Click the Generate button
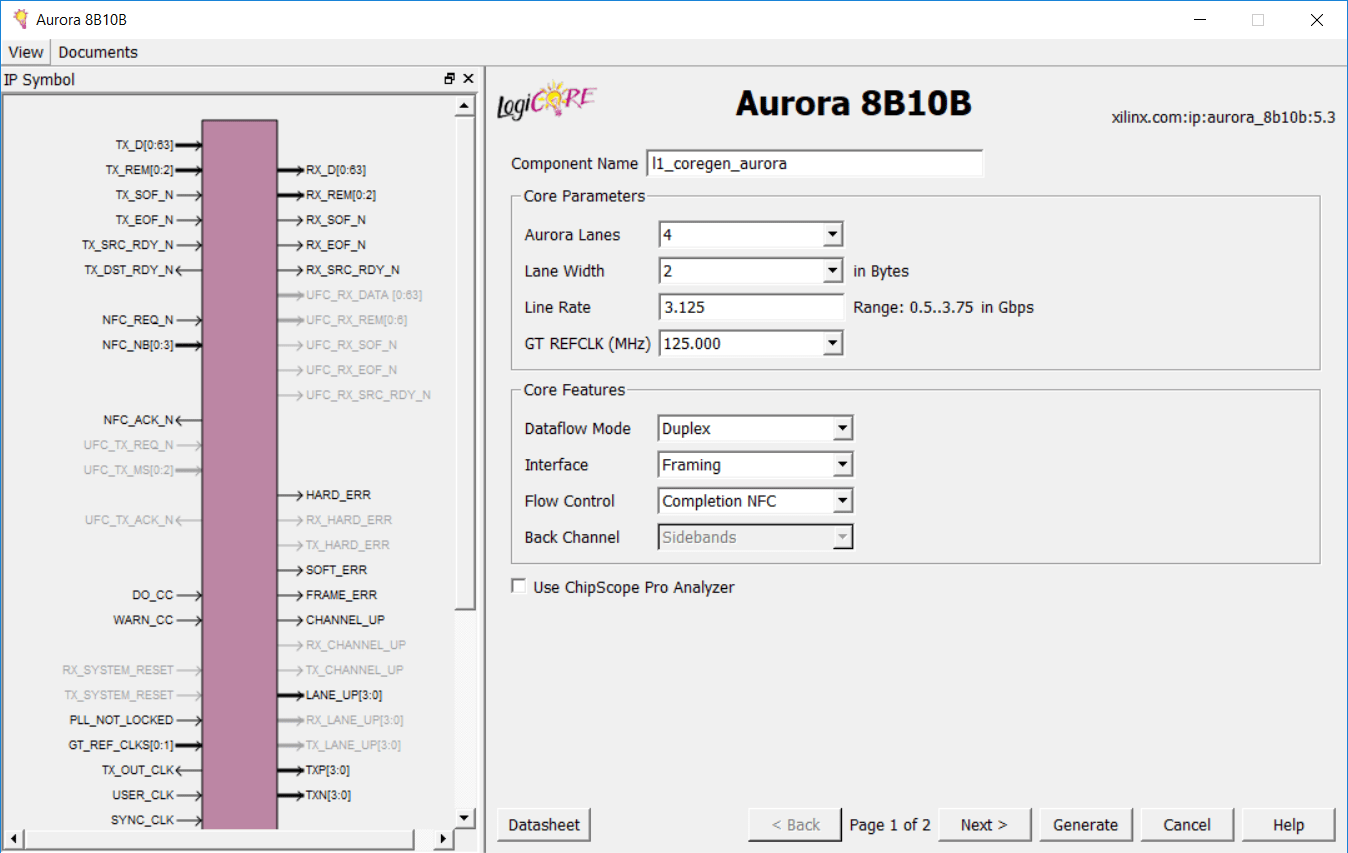The width and height of the screenshot is (1348, 853). [x=1086, y=824]
